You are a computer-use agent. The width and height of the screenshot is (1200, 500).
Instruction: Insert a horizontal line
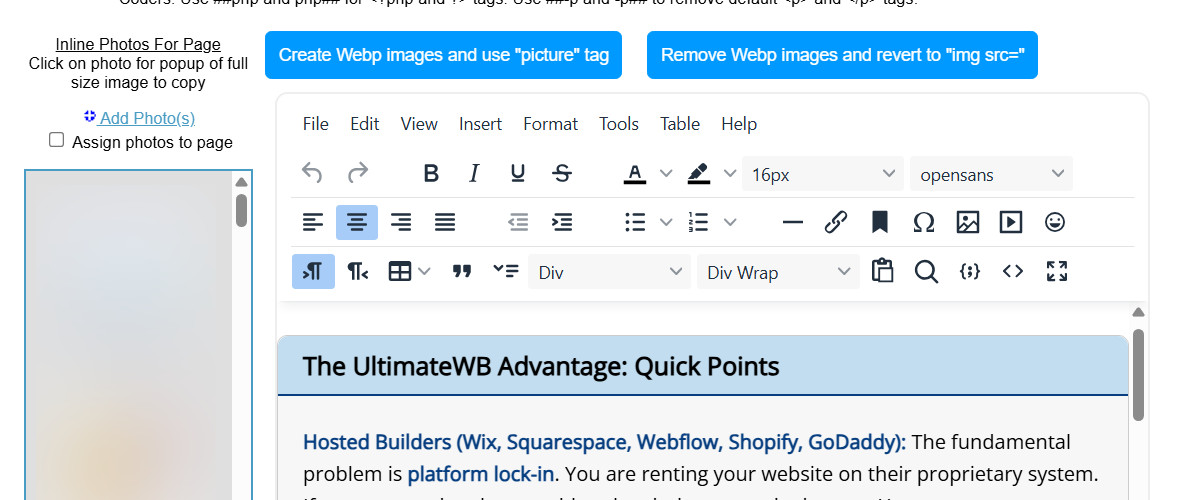pos(792,223)
